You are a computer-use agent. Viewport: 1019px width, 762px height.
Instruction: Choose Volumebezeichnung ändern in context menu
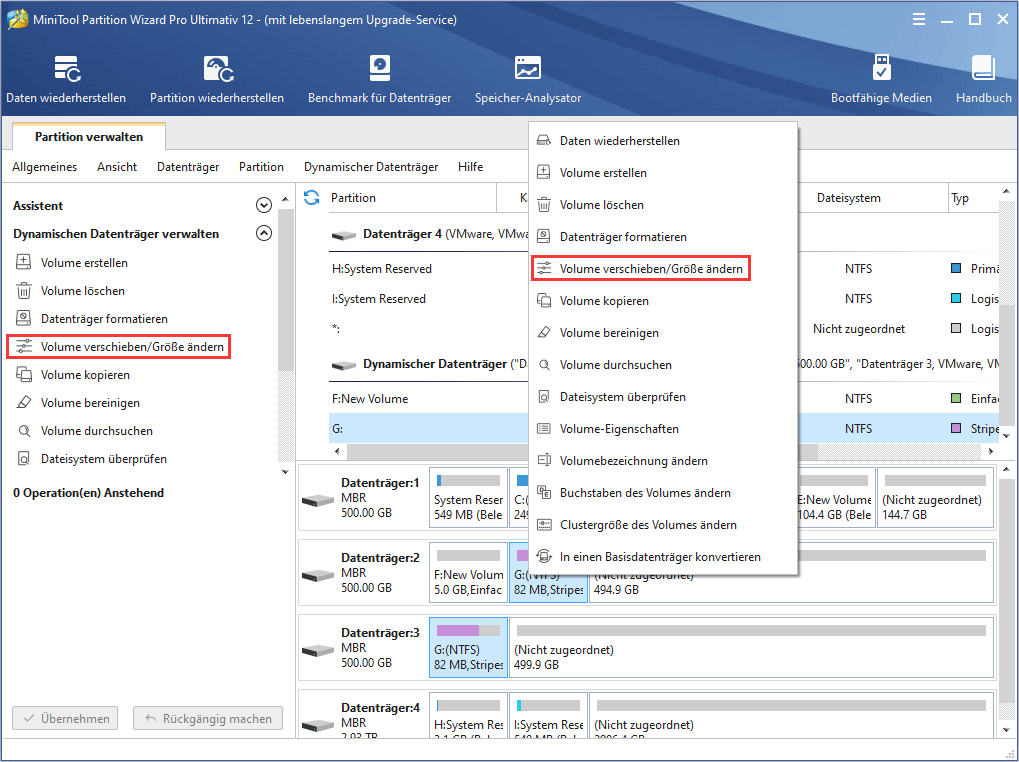663,461
